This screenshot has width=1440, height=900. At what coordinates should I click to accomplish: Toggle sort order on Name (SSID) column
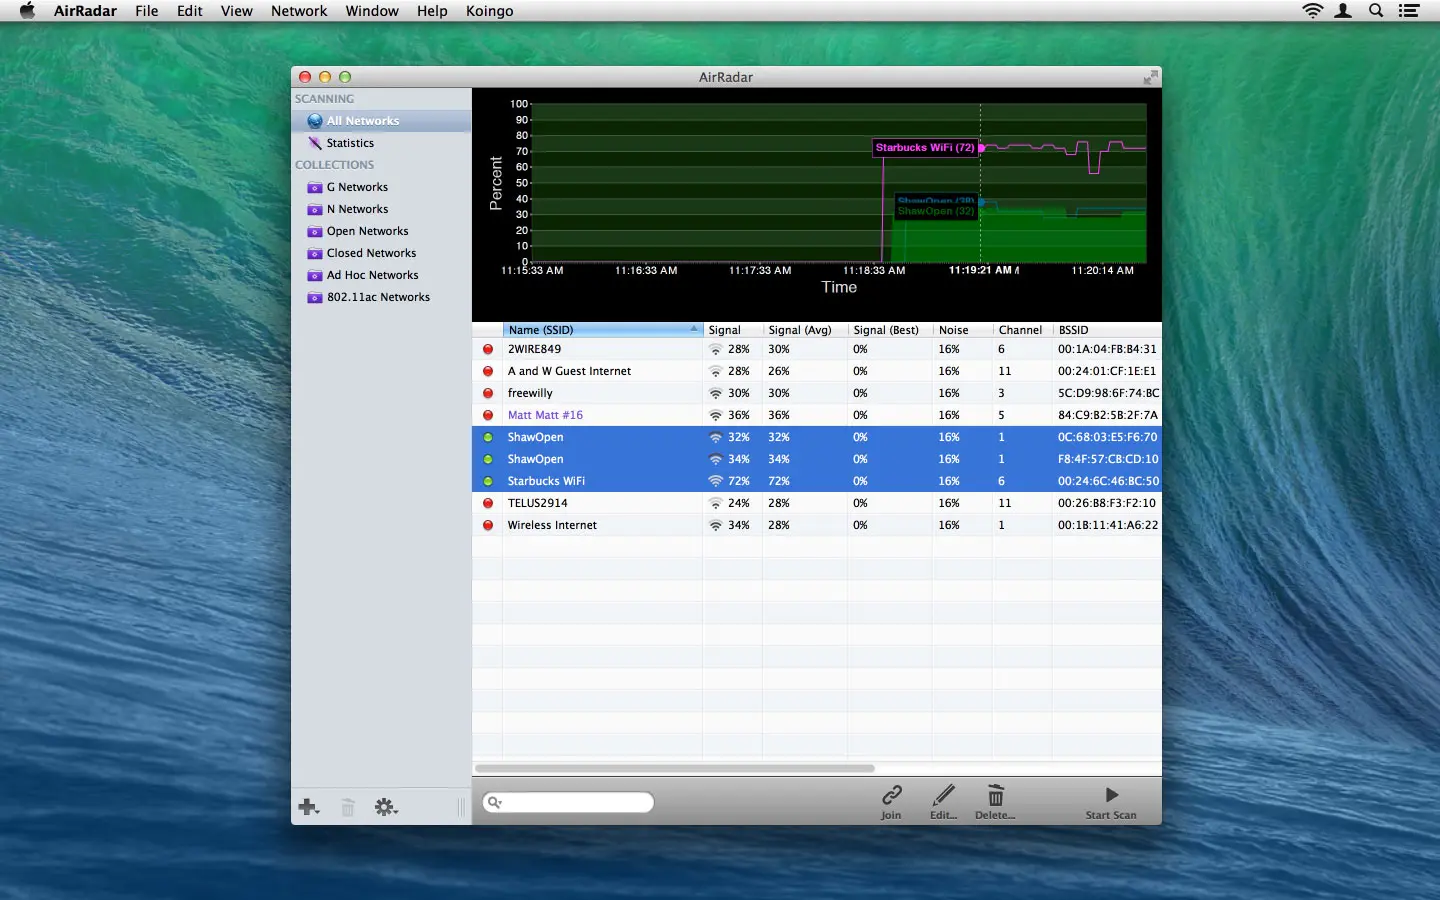tap(600, 329)
